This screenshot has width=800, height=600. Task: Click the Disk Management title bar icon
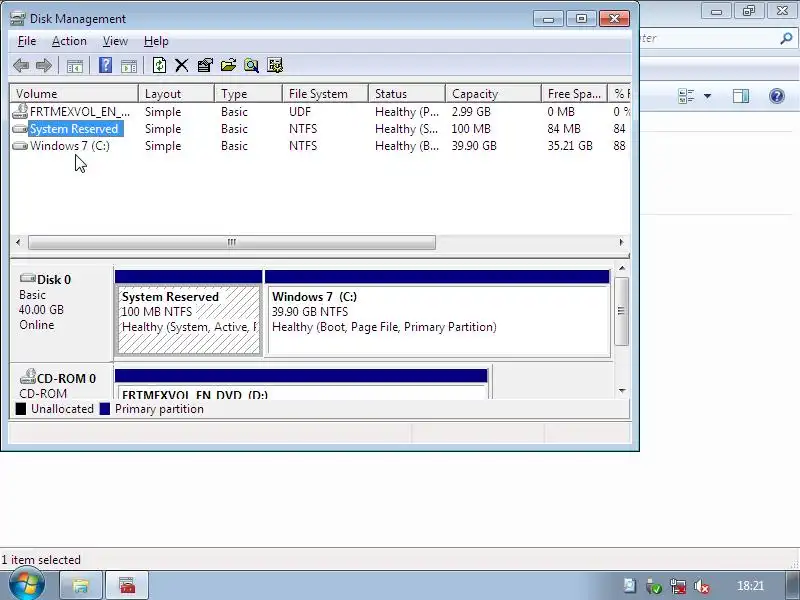pos(18,19)
